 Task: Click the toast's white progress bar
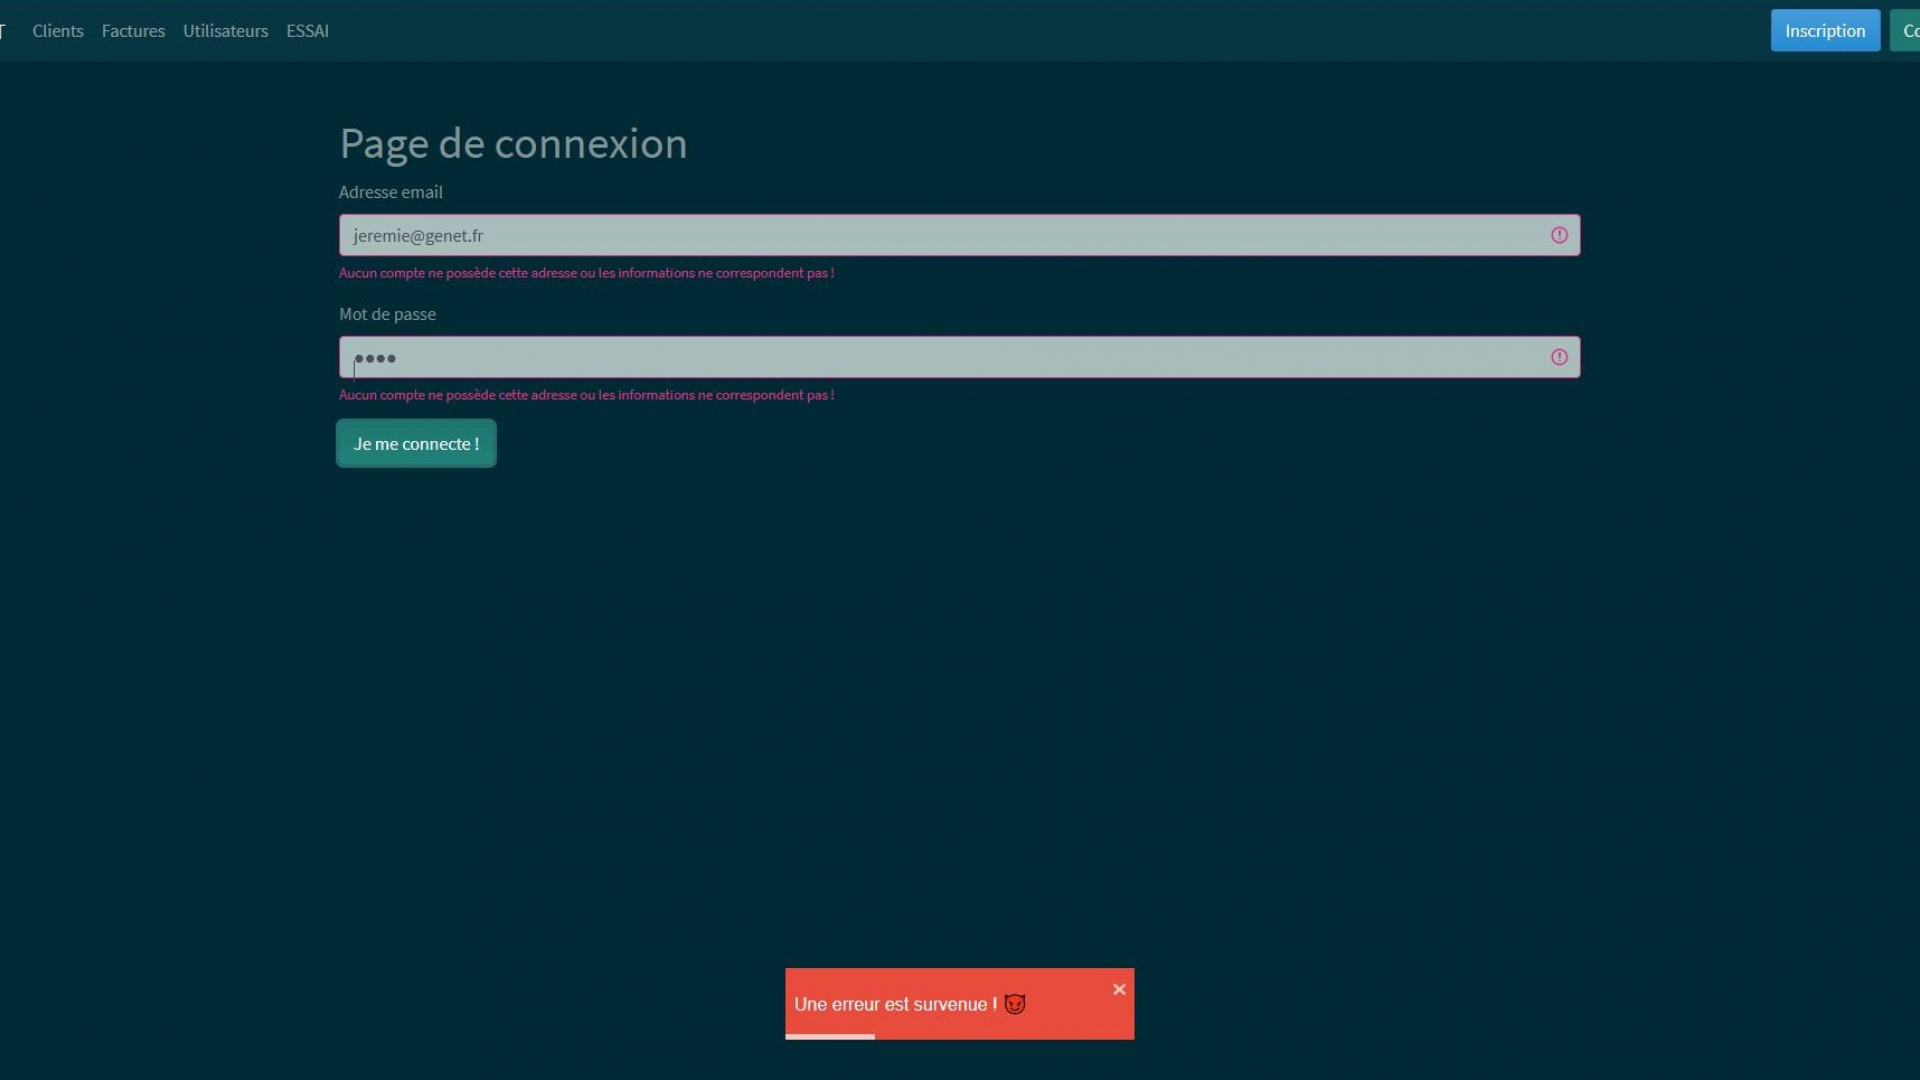coord(830,1036)
